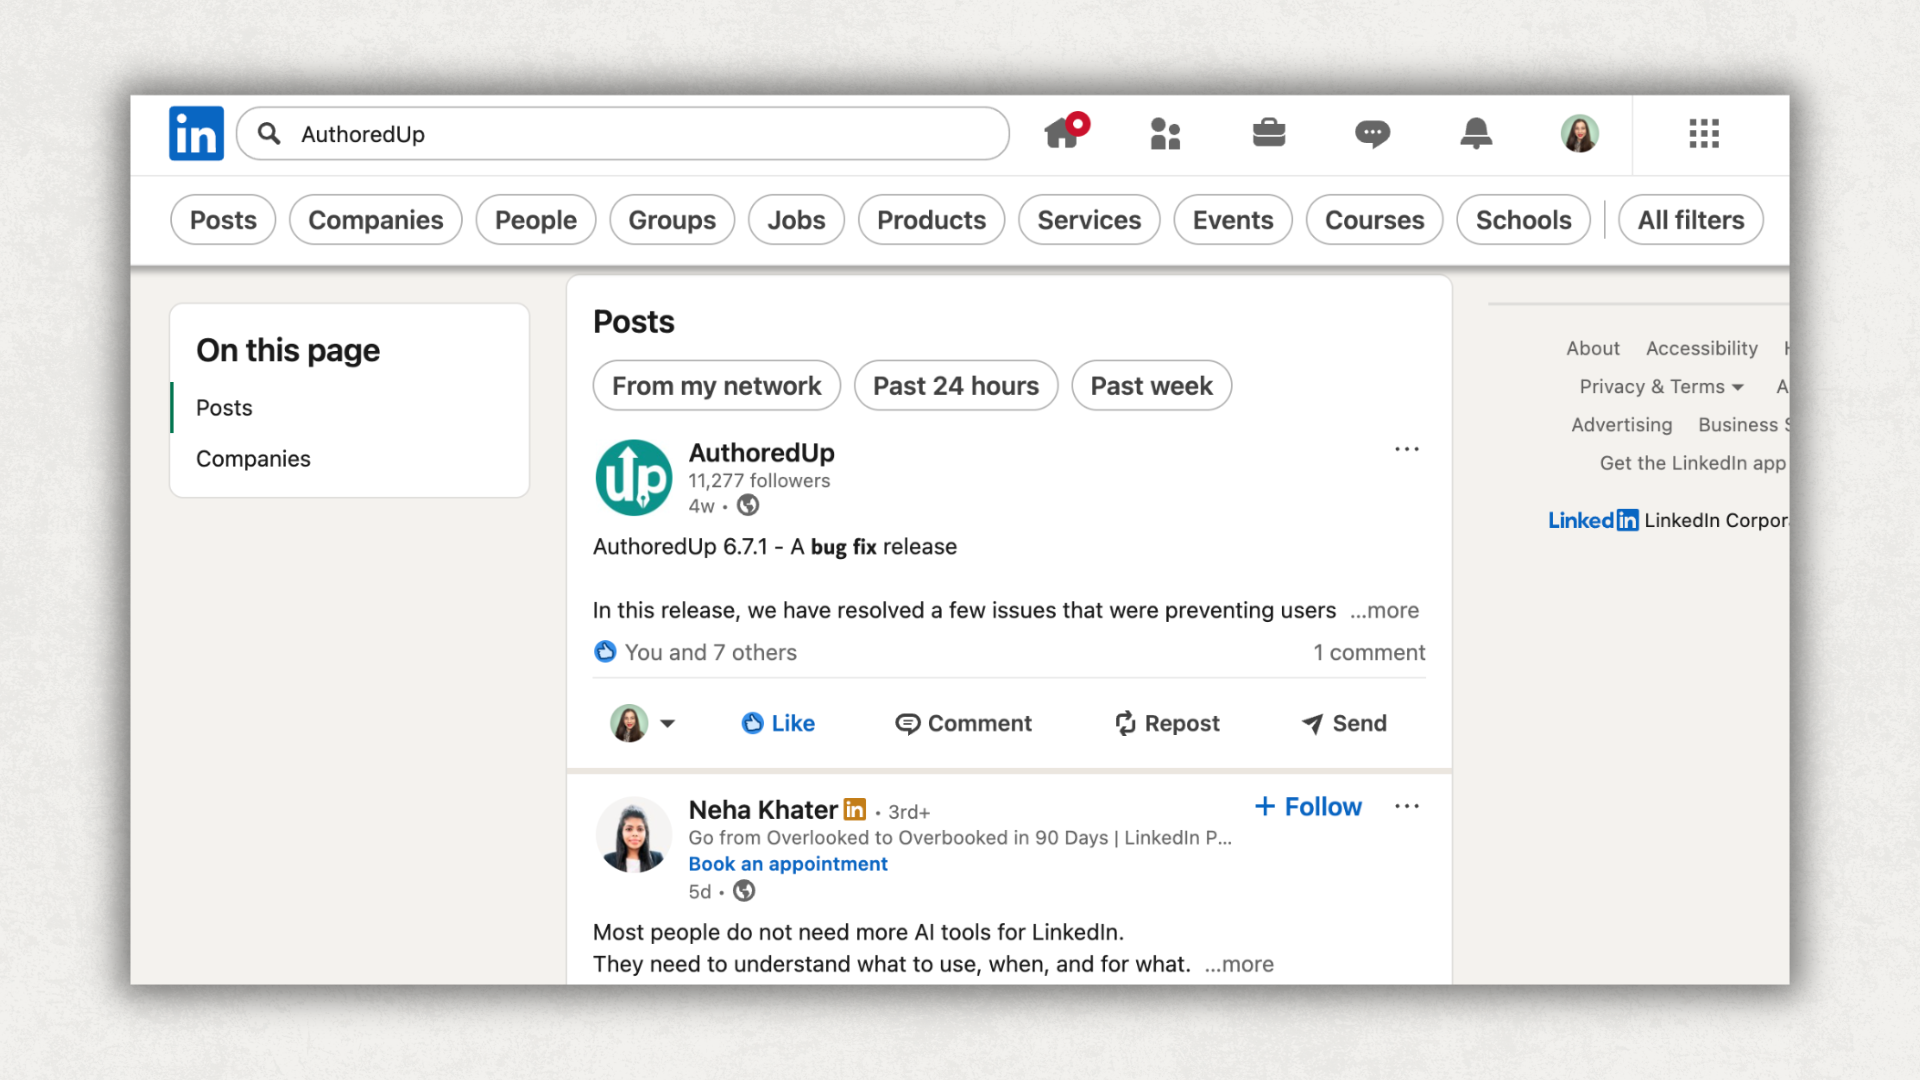Image resolution: width=1920 pixels, height=1080 pixels.
Task: Select the Events filter pill
Action: click(1233, 220)
